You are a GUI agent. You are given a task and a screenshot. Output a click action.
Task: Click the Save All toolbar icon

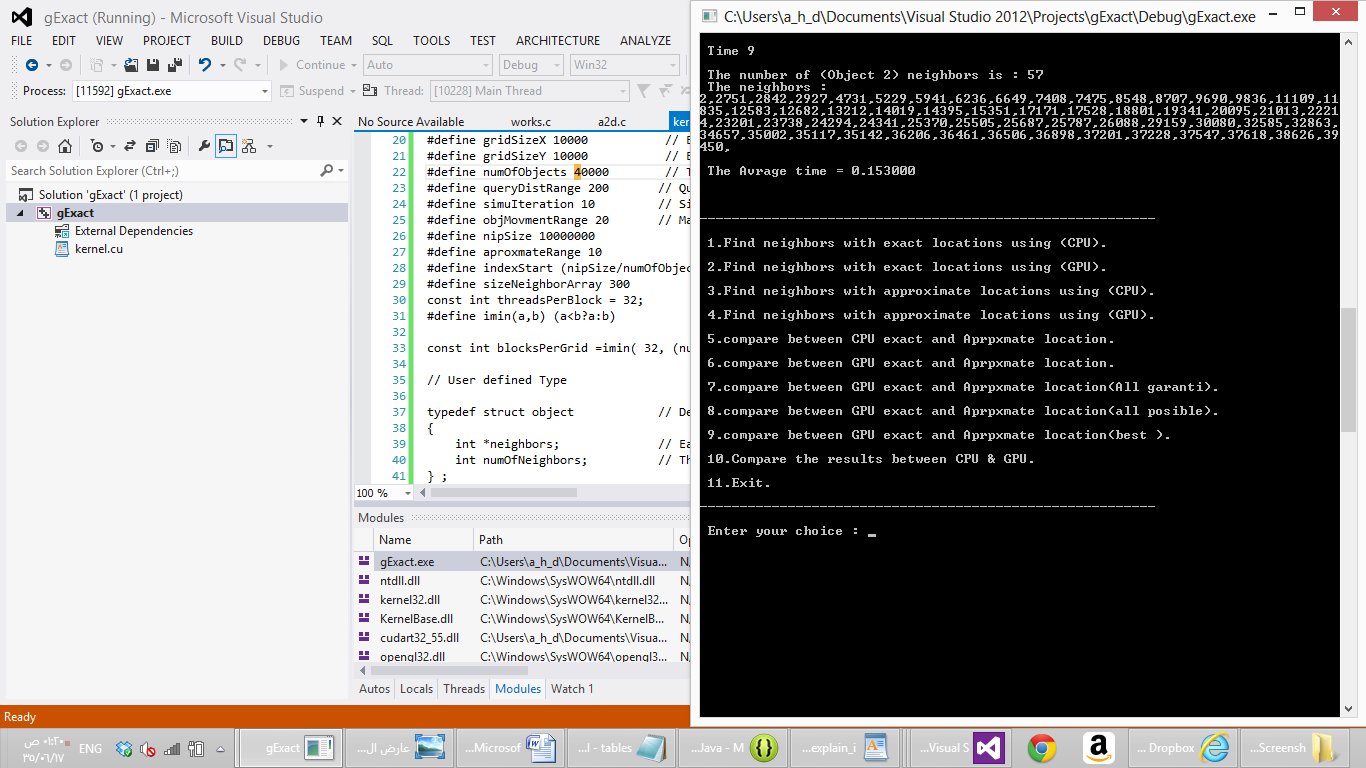pos(175,65)
